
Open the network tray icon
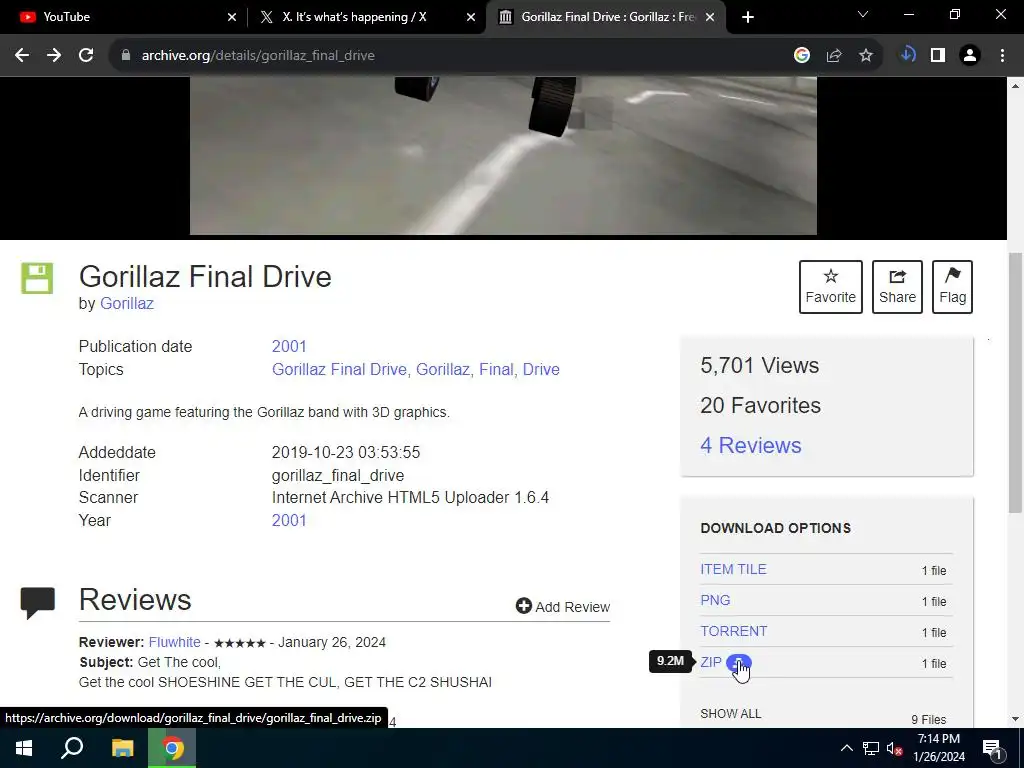(x=871, y=748)
